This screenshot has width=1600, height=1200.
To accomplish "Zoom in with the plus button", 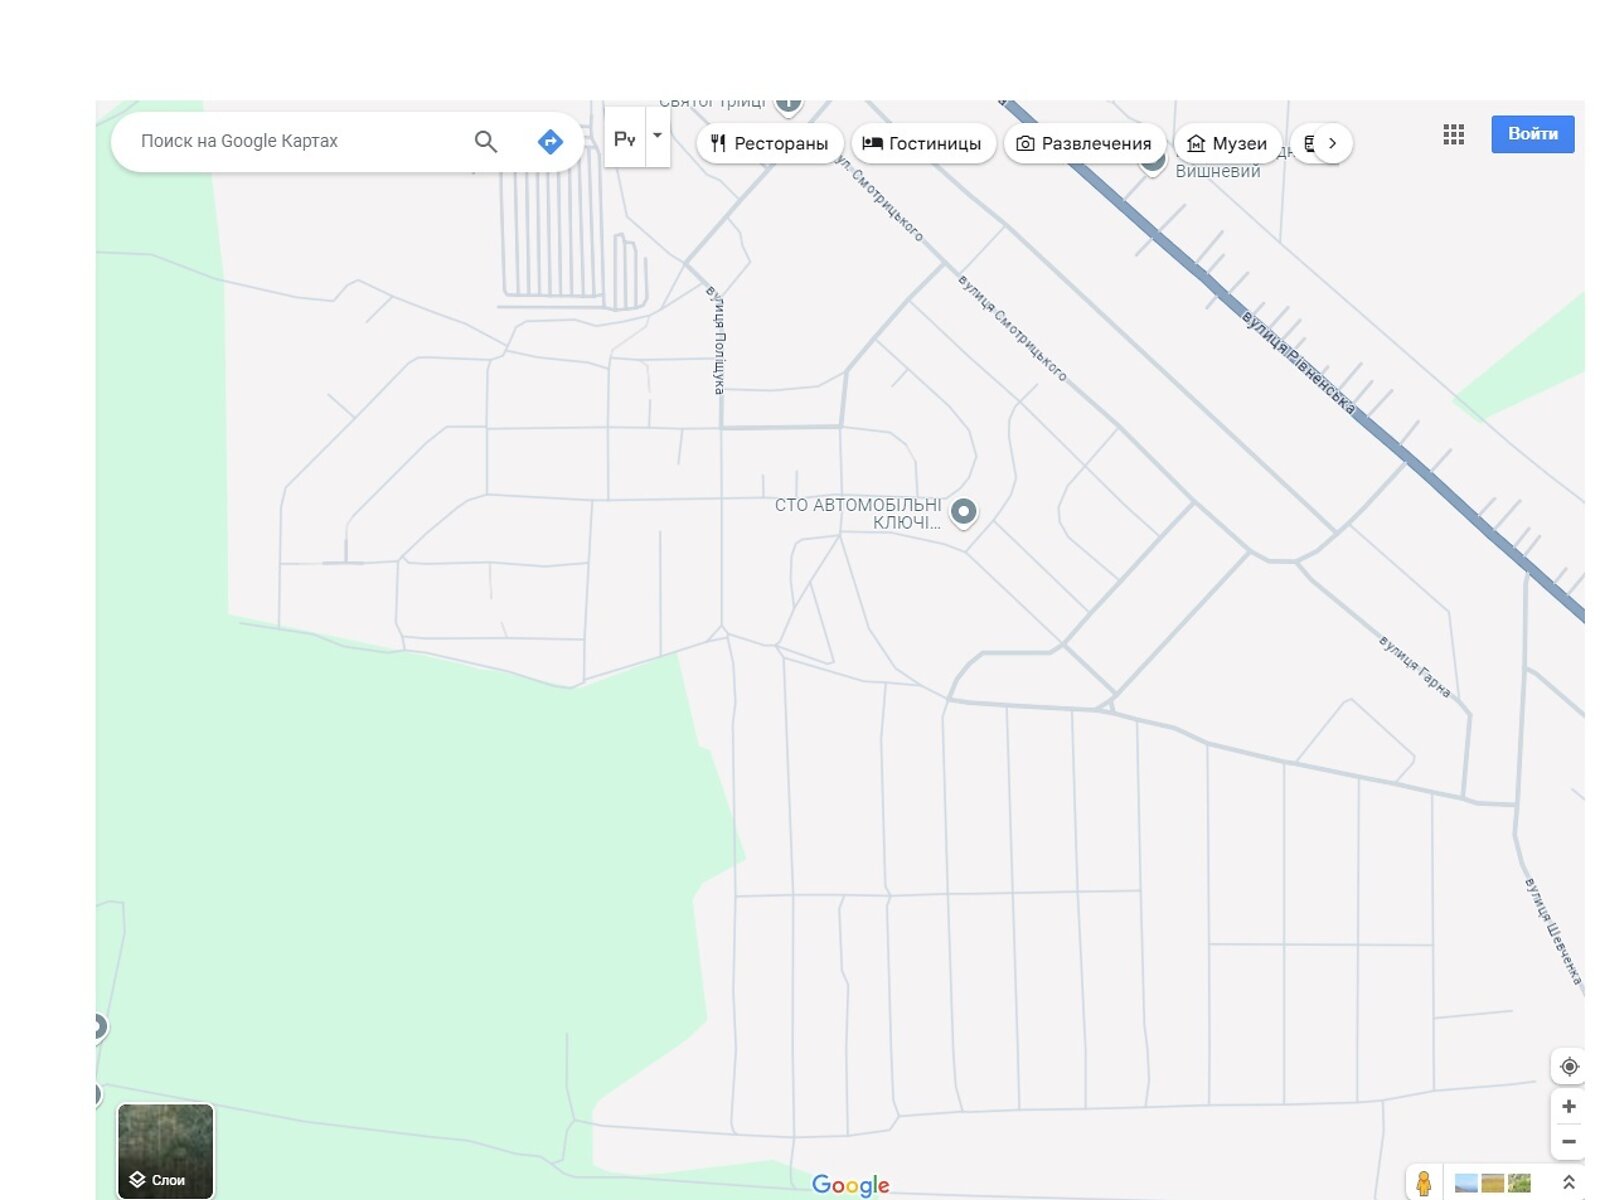I will (x=1569, y=1106).
